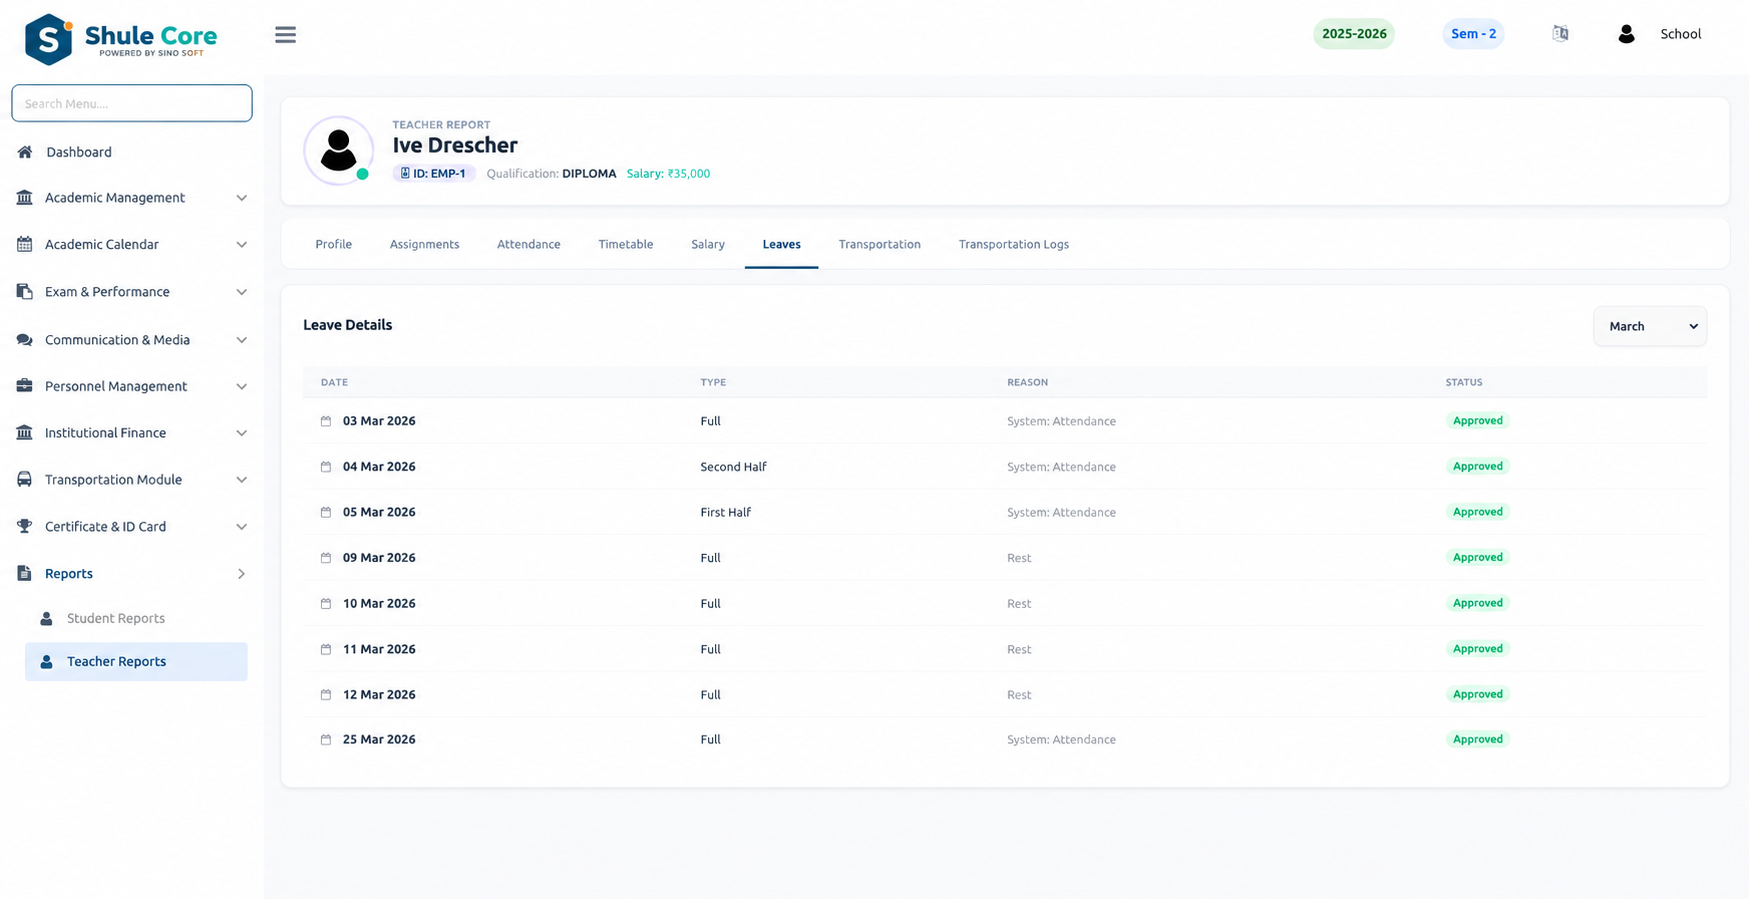Click the teacher avatar picture

338,151
